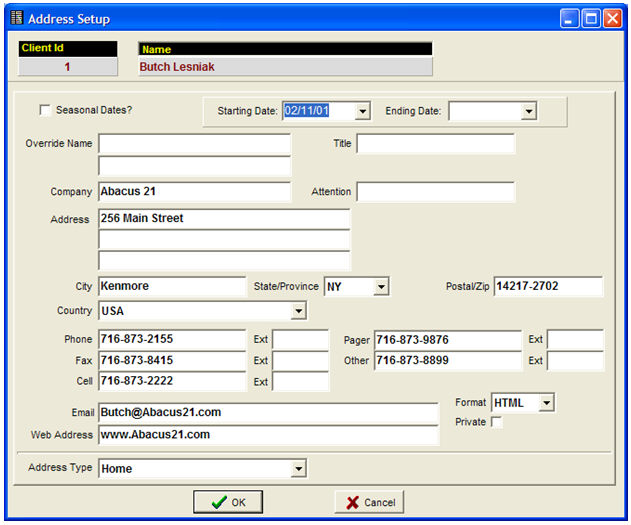Click the Attention input field

pos(435,192)
